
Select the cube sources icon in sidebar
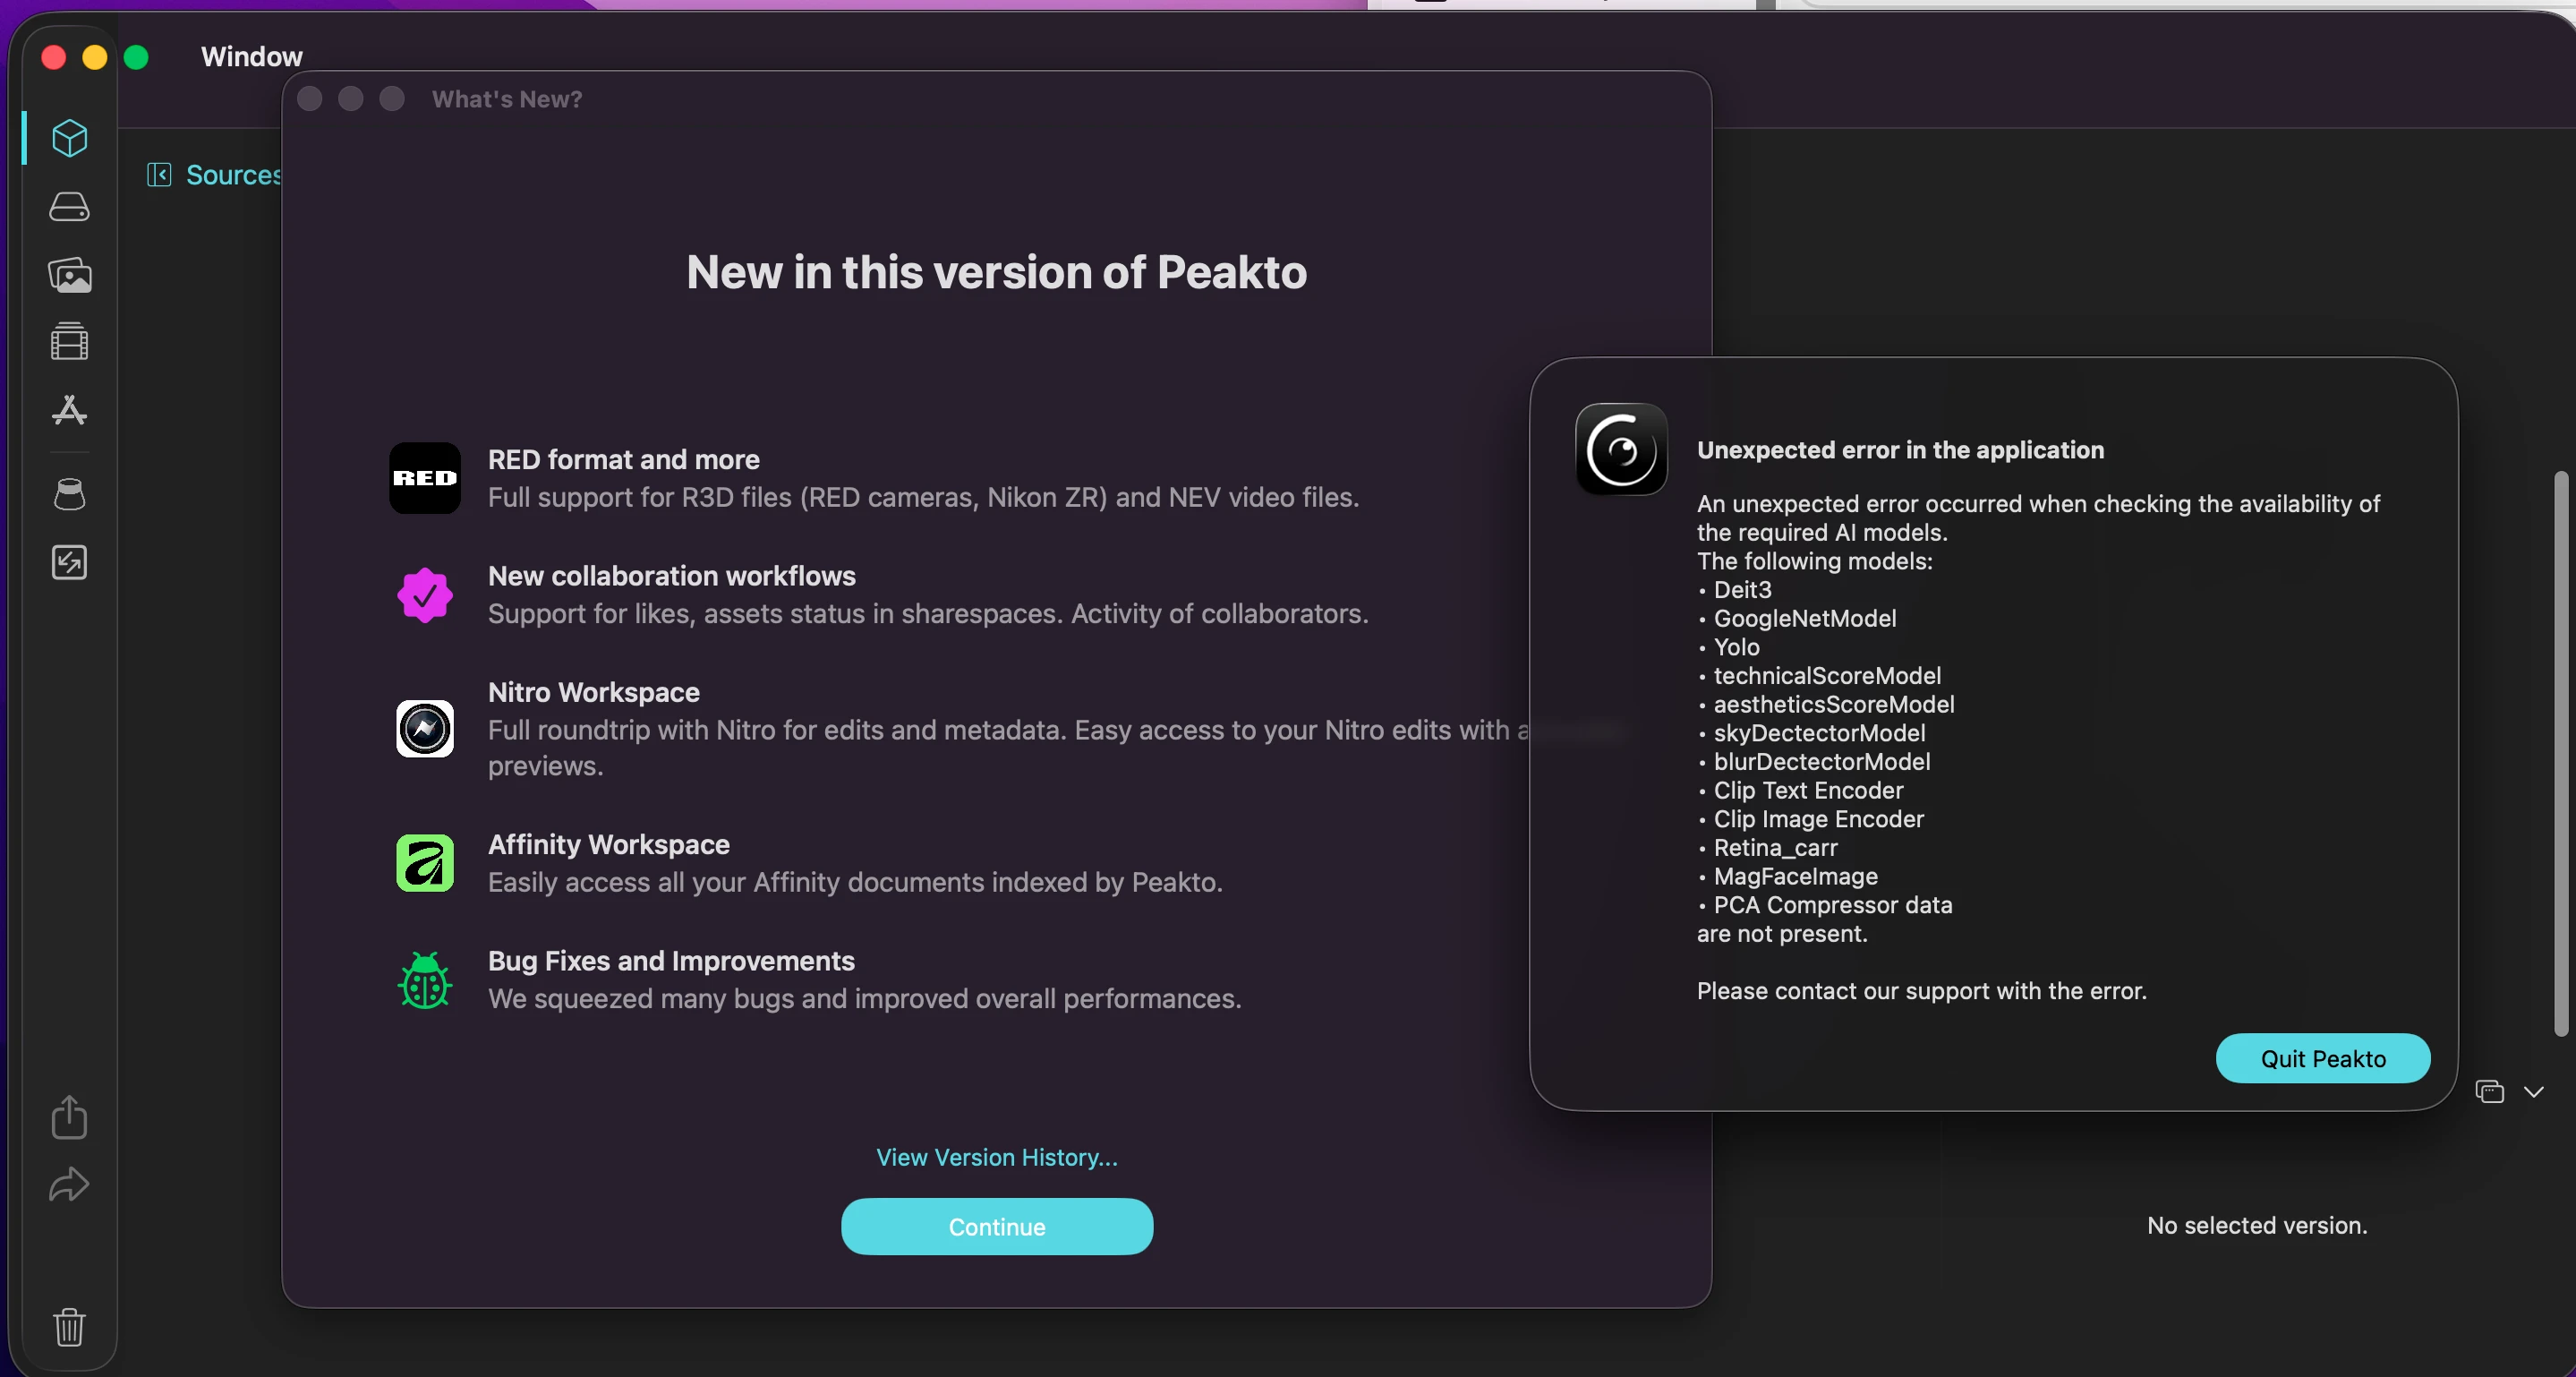coord(69,138)
